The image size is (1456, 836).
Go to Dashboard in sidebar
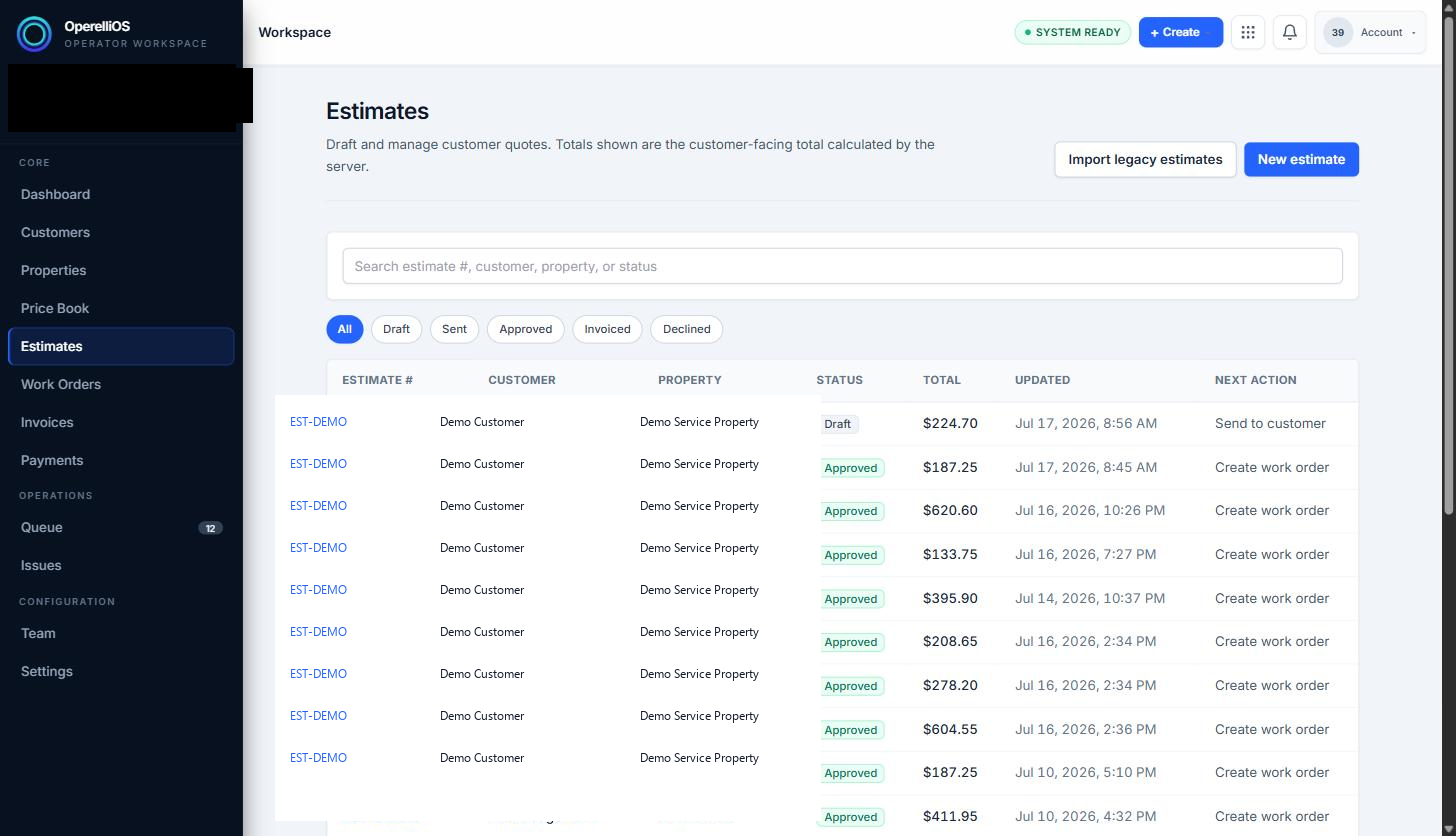[x=121, y=194]
